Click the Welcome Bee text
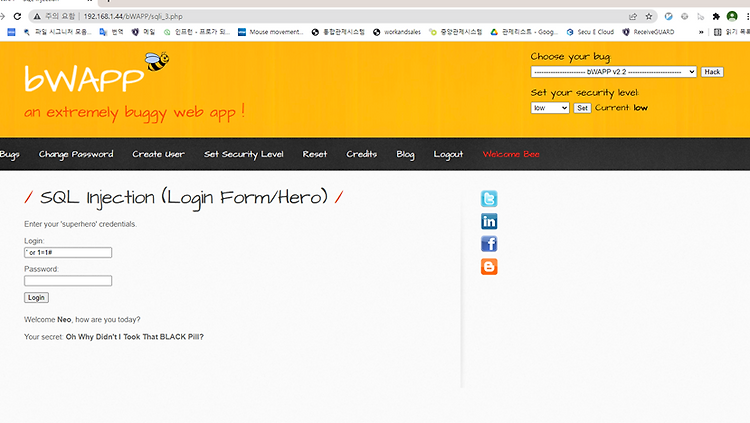Image resolution: width=750 pixels, height=423 pixels. tap(511, 154)
